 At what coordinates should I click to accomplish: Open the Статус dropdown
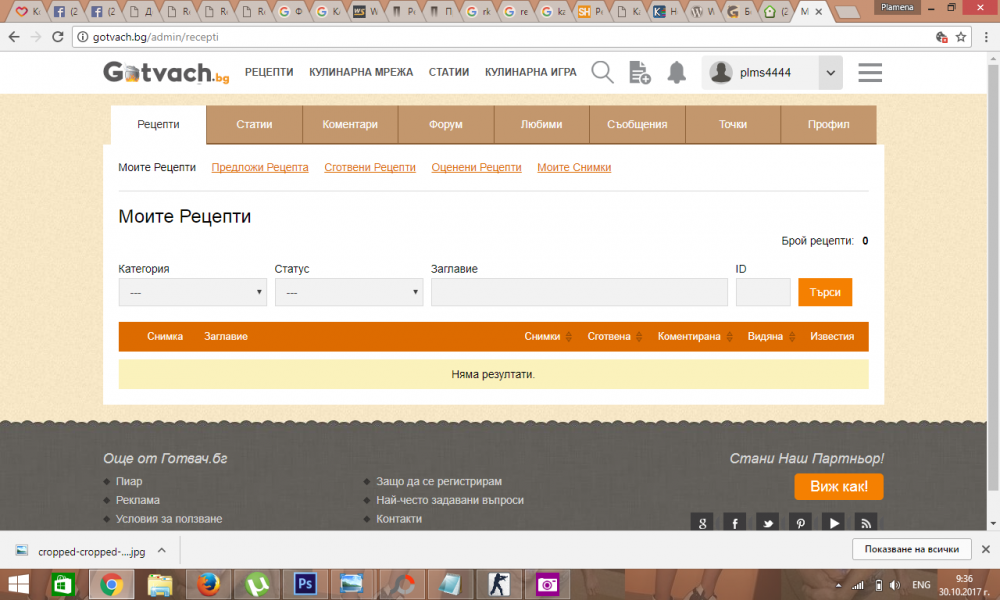(x=349, y=292)
